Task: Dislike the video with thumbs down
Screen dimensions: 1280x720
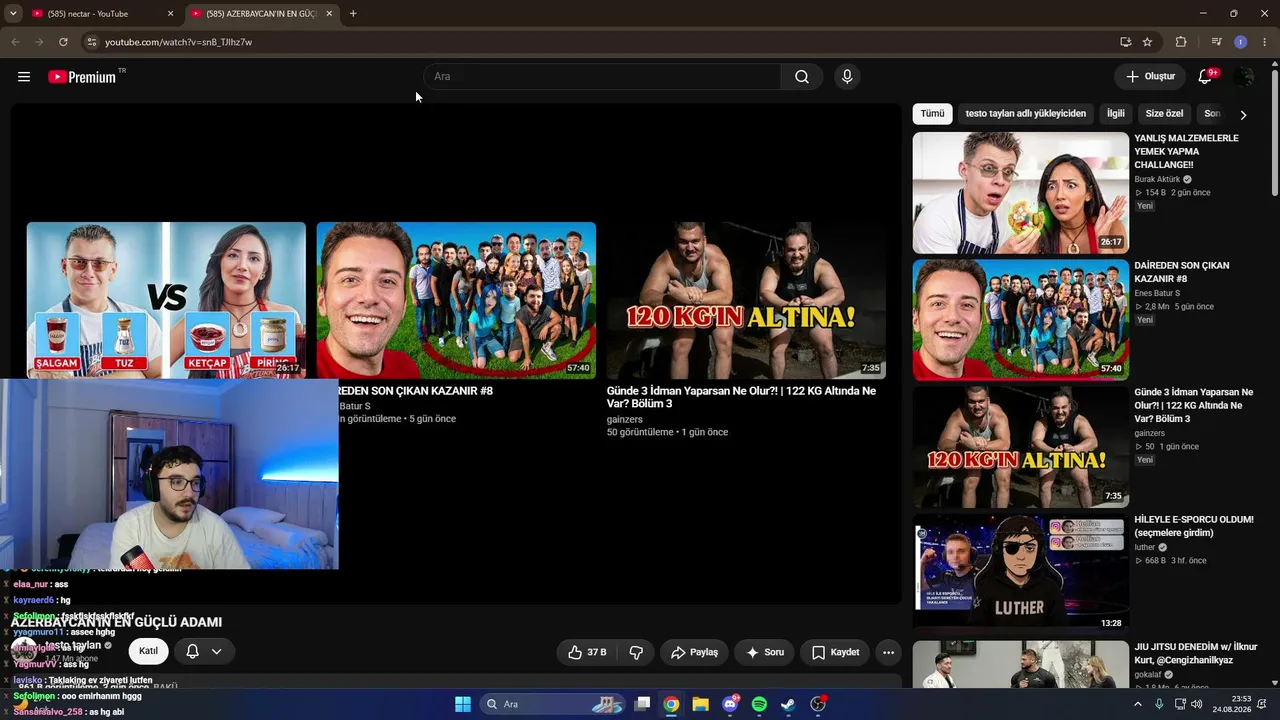Action: (636, 652)
